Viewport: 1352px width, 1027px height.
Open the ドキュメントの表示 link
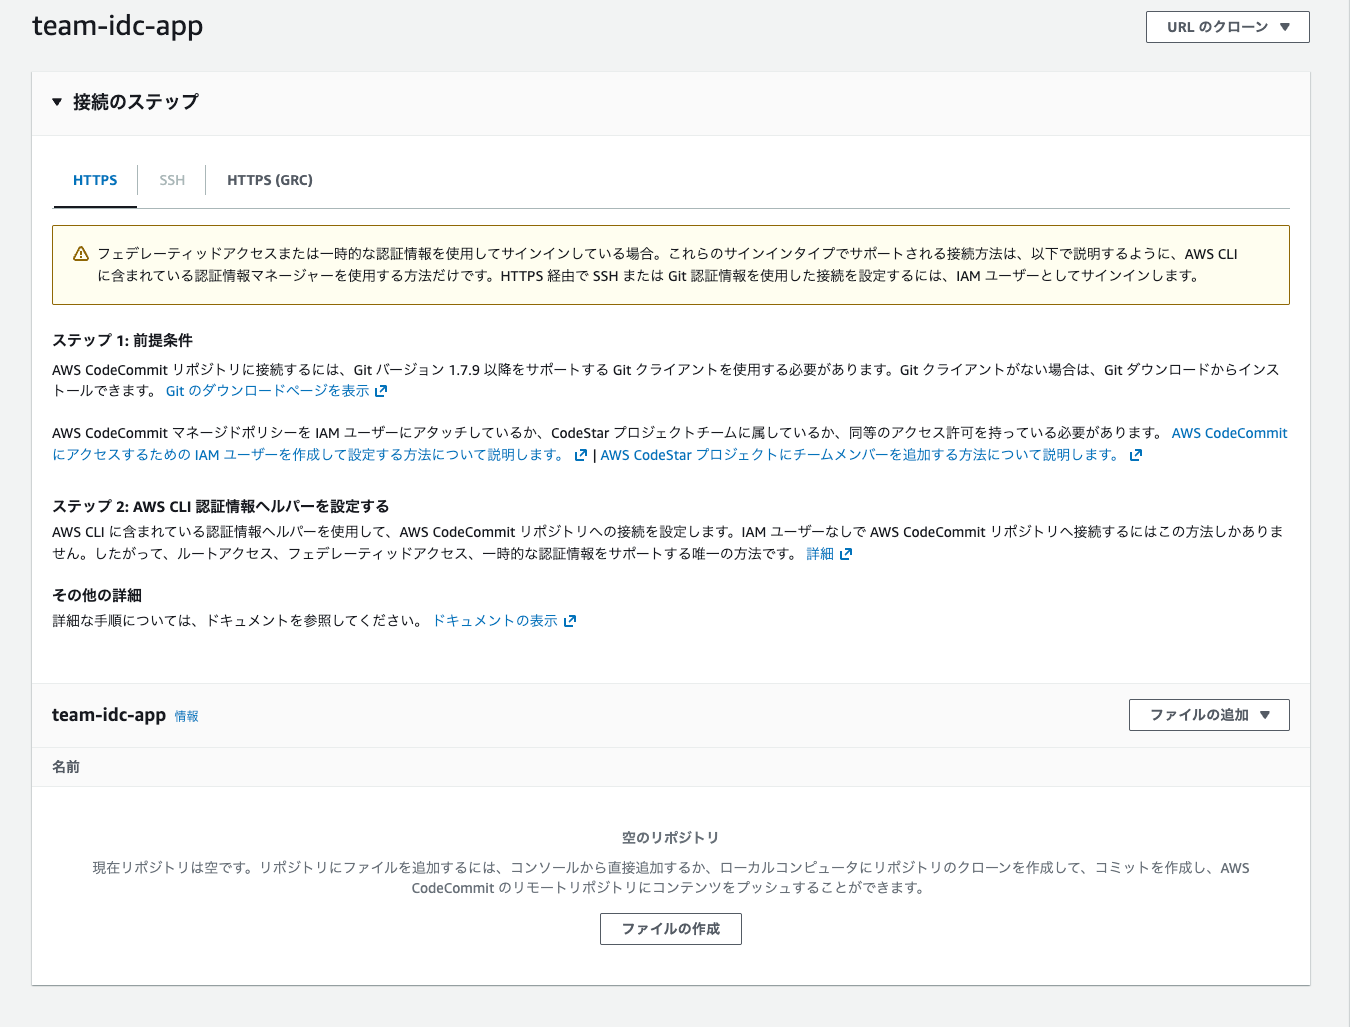click(495, 621)
